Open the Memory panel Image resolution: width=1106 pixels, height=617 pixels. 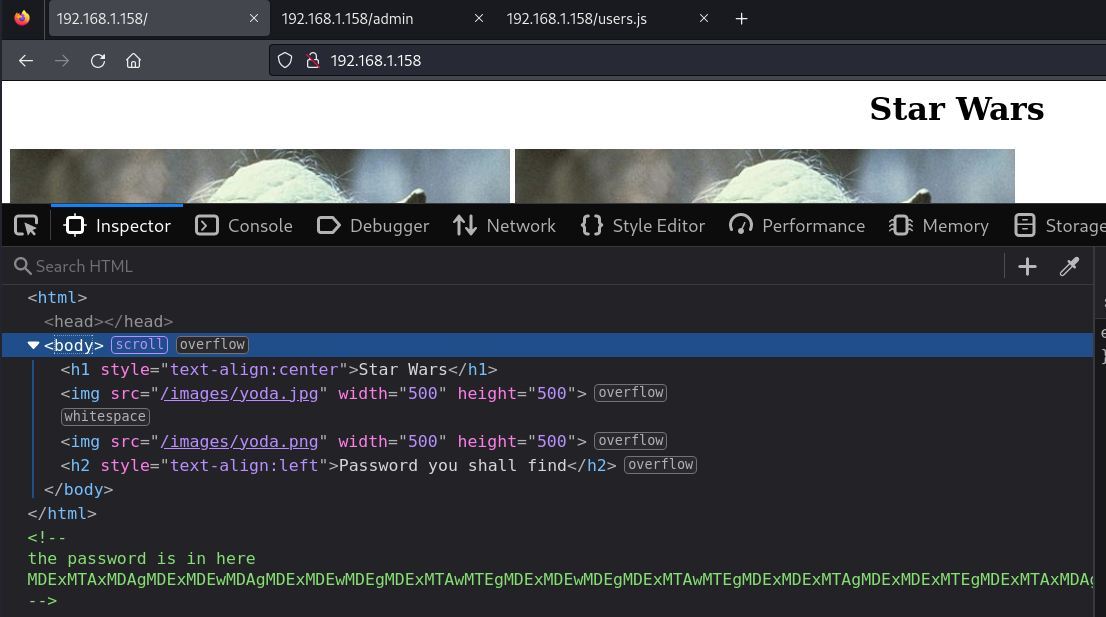pyautogui.click(x=939, y=226)
